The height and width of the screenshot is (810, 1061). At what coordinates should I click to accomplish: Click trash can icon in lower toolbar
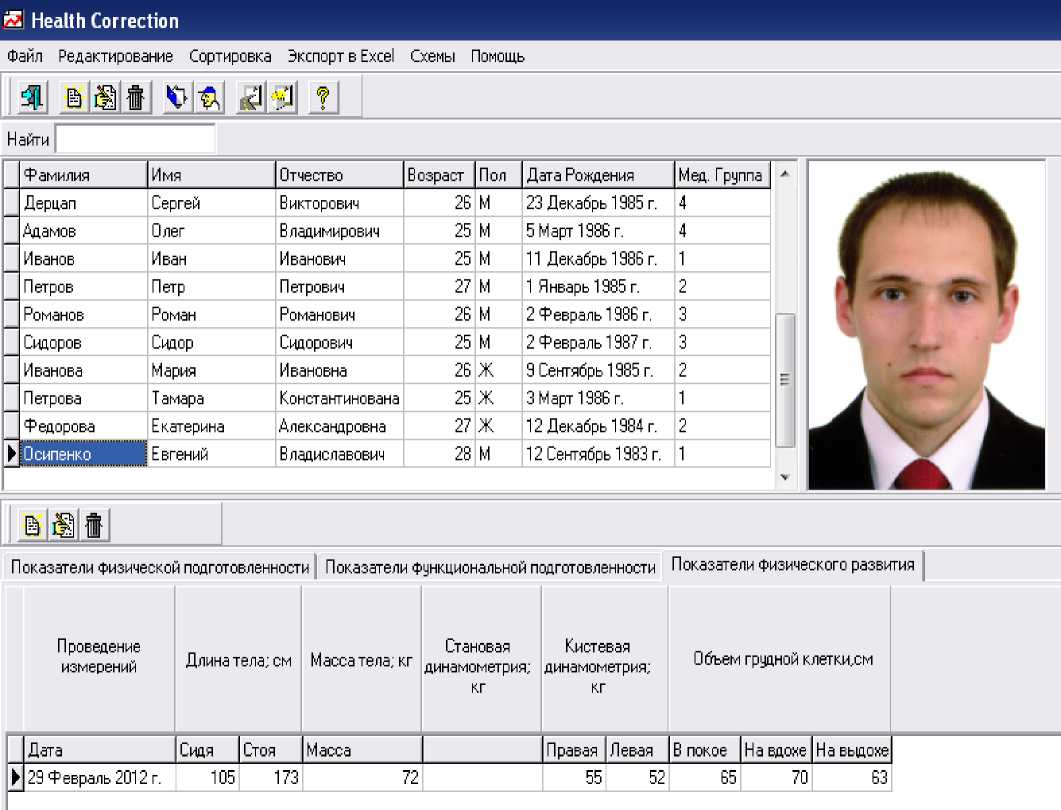(94, 524)
